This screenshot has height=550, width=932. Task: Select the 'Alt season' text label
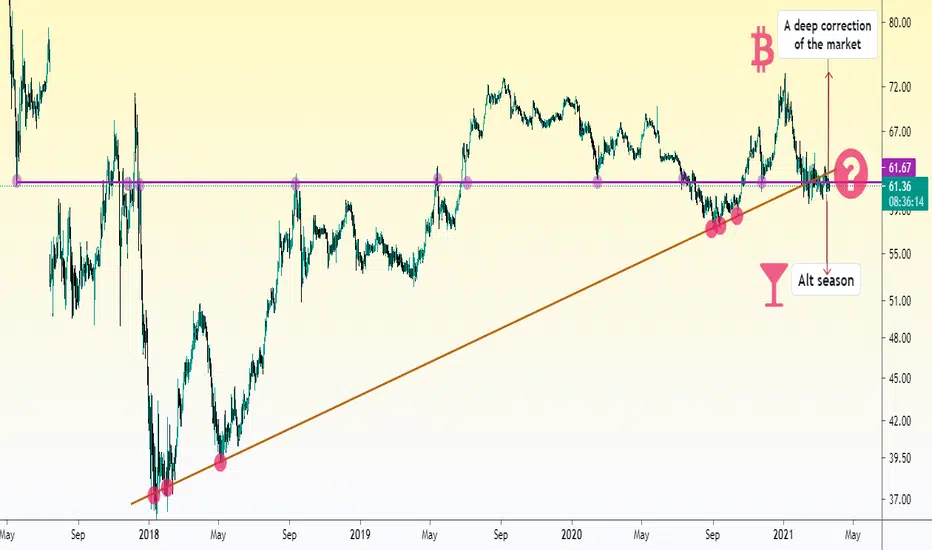826,280
